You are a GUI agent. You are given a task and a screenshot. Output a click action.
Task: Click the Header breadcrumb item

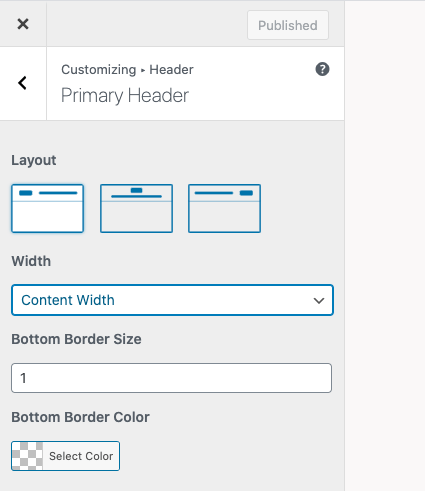(171, 70)
